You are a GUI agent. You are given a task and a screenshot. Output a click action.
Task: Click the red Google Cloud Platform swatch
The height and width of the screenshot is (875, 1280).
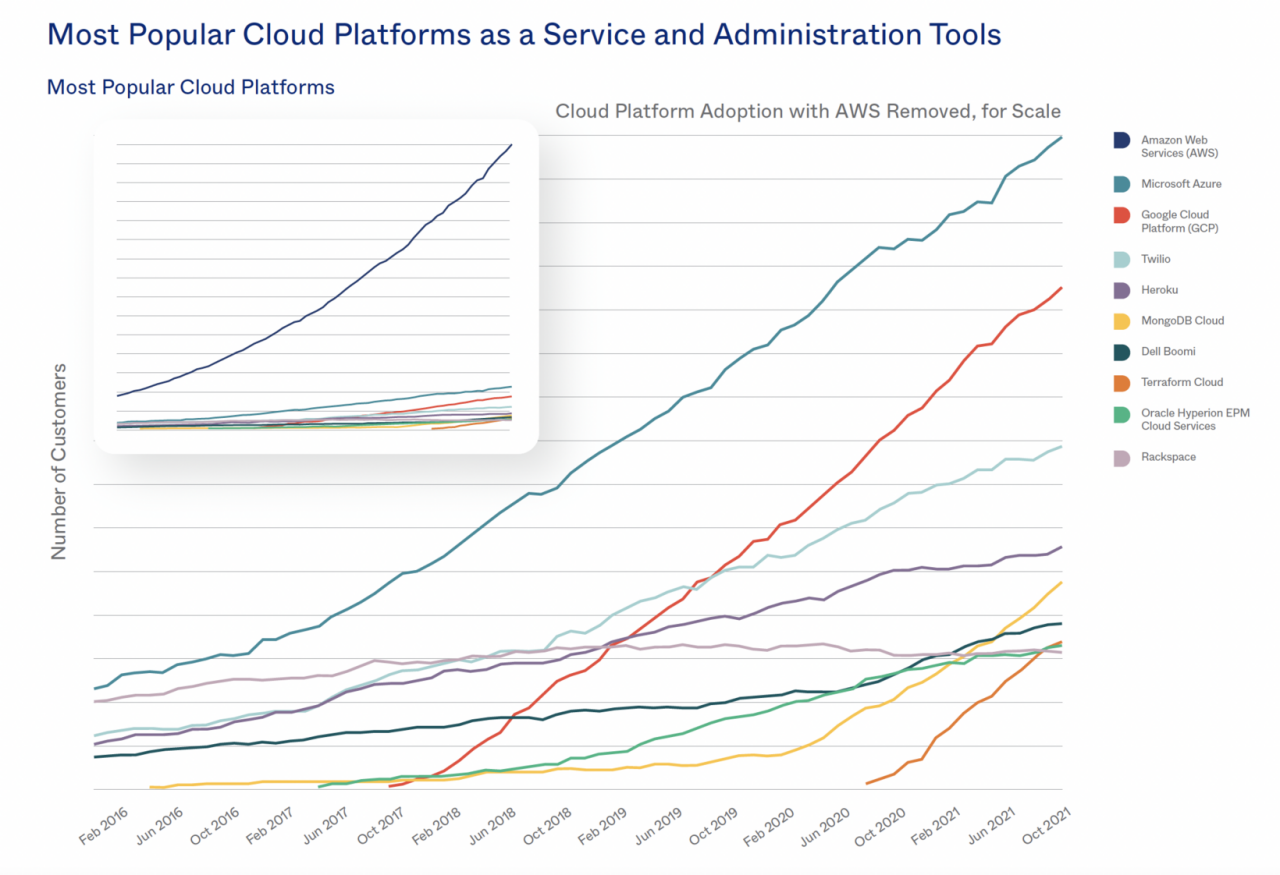(x=1122, y=215)
